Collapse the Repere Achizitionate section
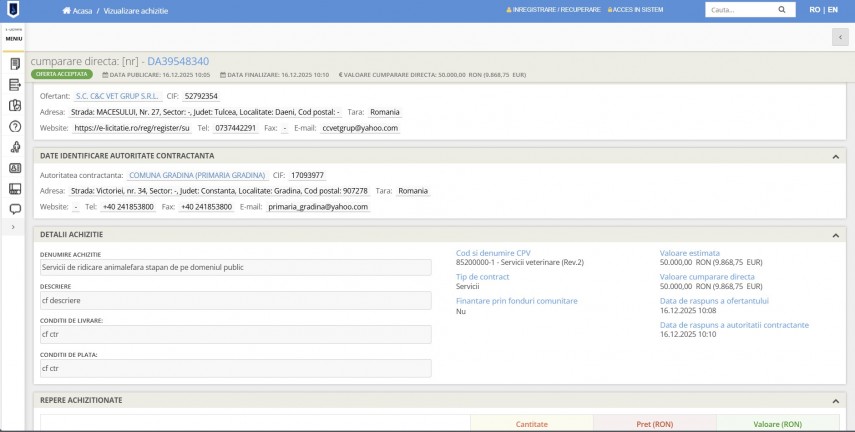 [x=835, y=400]
